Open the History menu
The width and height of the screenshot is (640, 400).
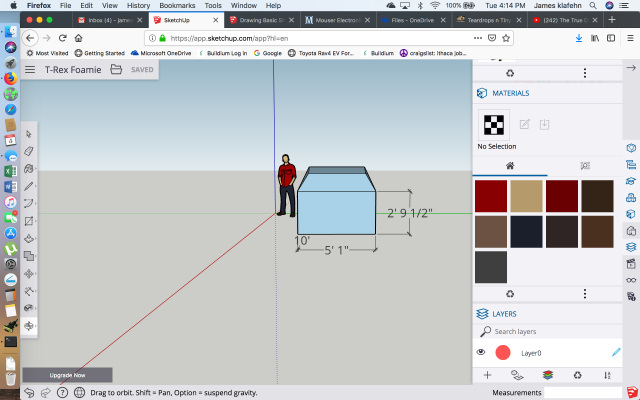[138, 5]
